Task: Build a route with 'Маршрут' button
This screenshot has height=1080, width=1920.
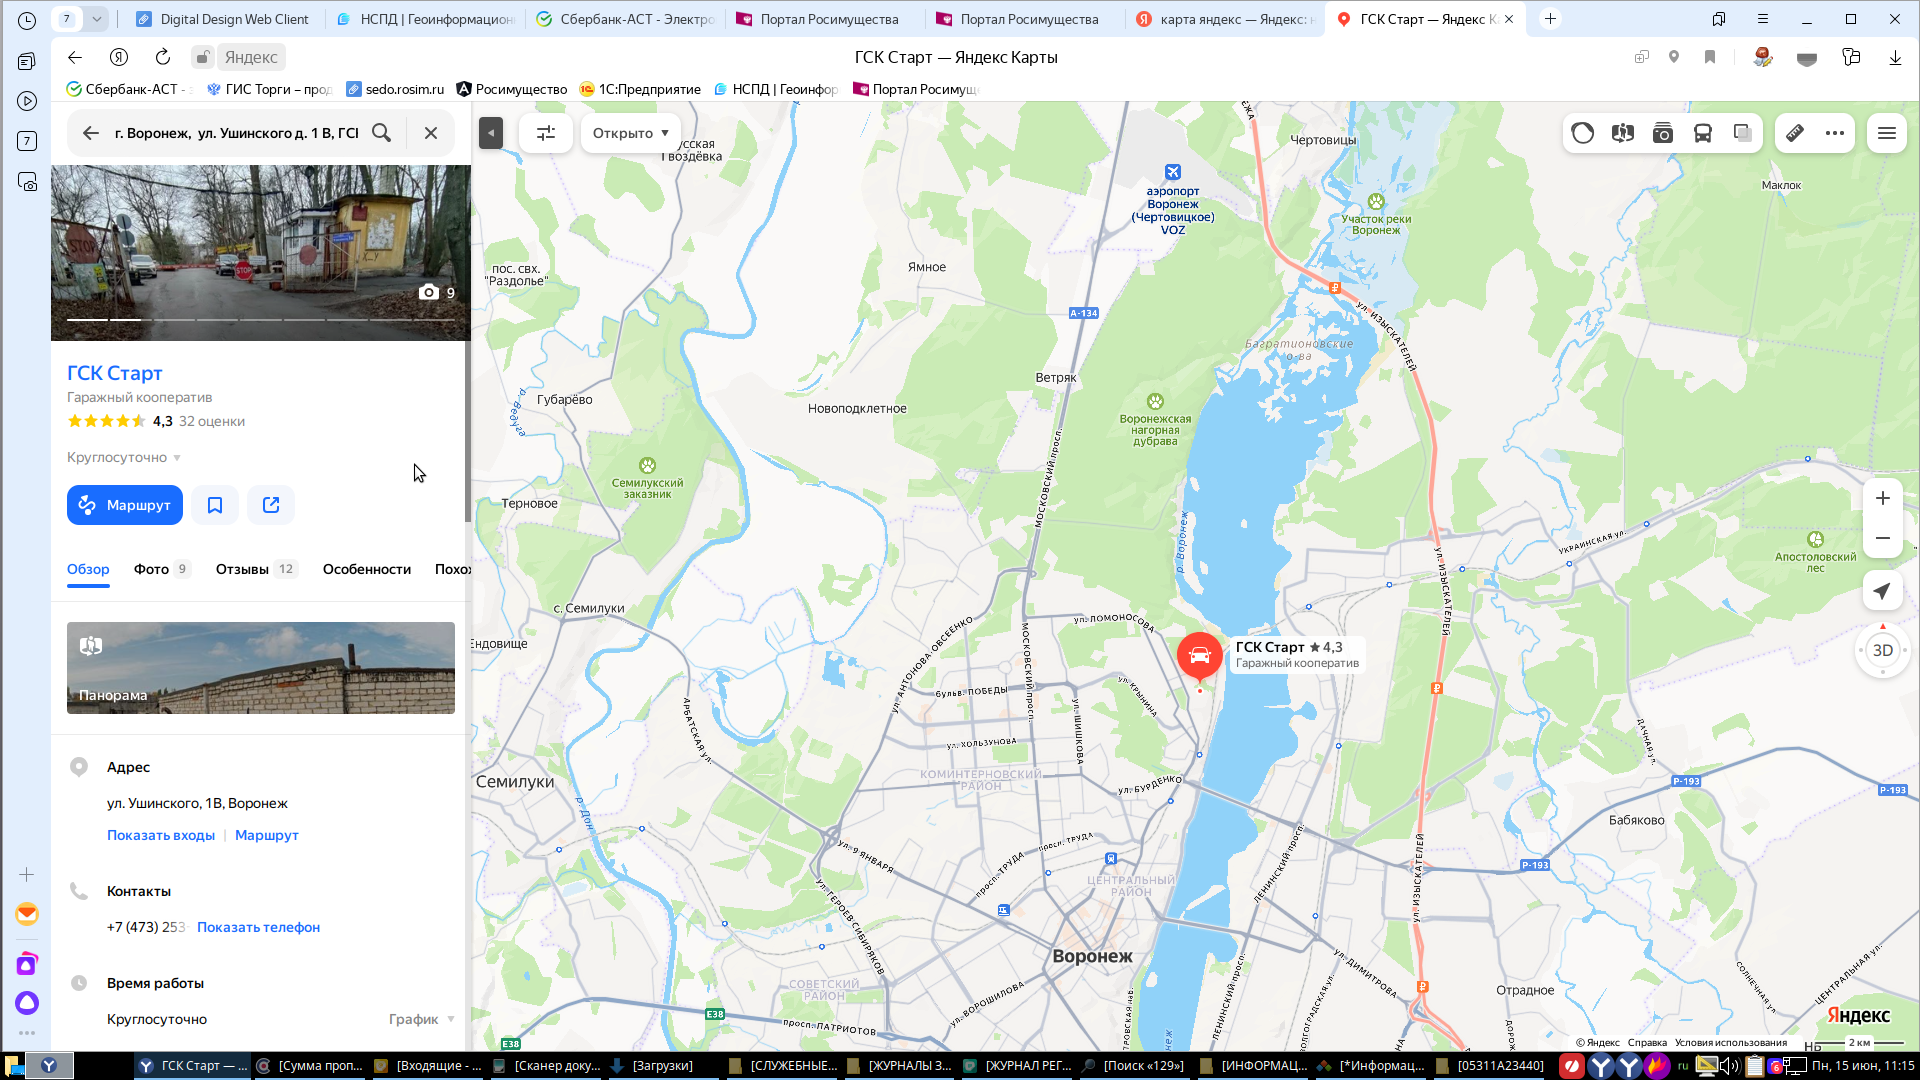Action: (125, 505)
